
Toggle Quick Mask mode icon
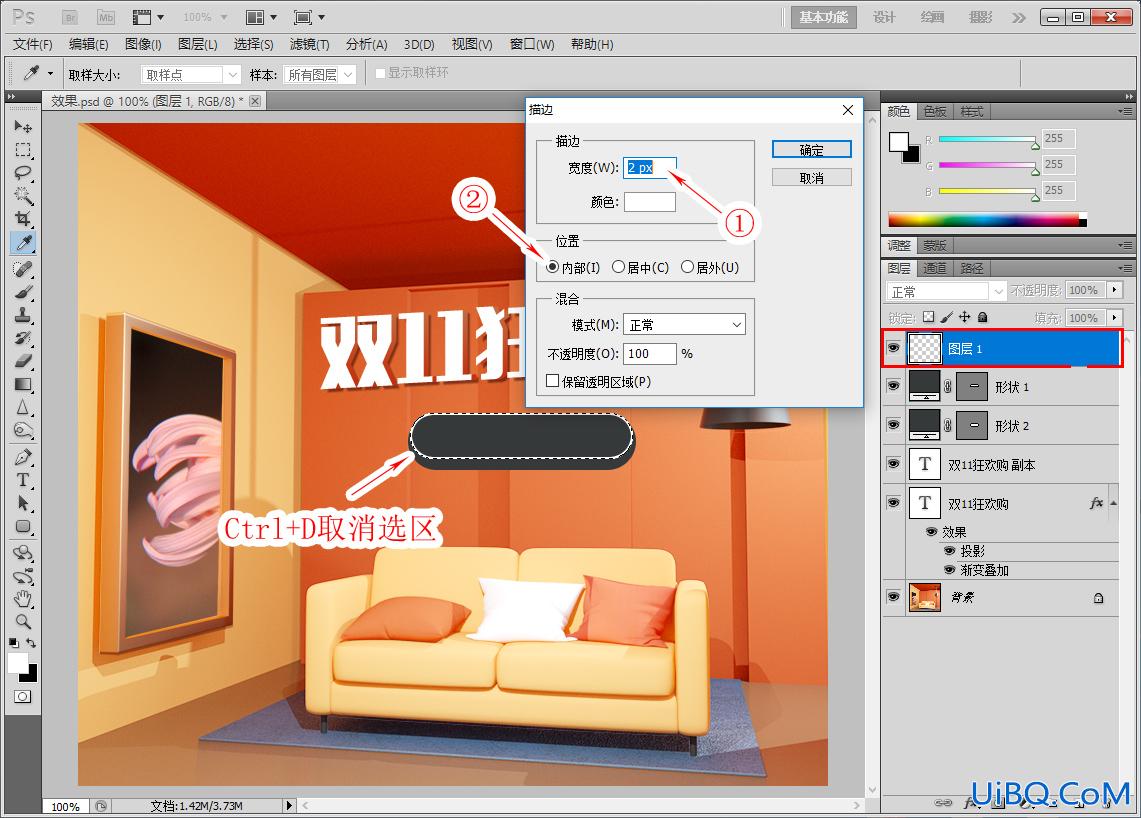[23, 697]
